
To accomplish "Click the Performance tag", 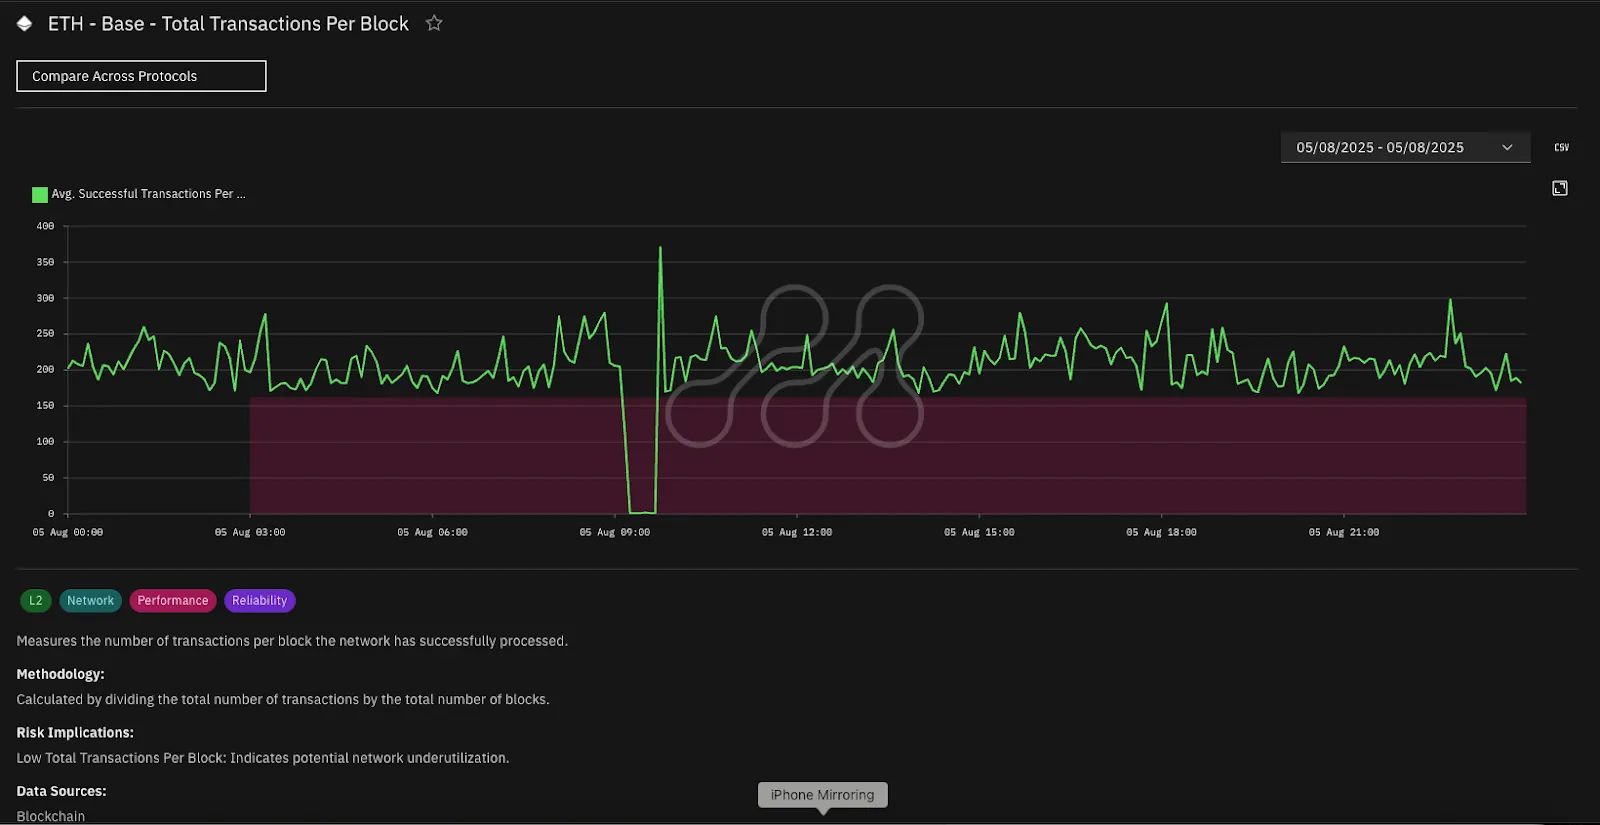I will click(x=173, y=601).
